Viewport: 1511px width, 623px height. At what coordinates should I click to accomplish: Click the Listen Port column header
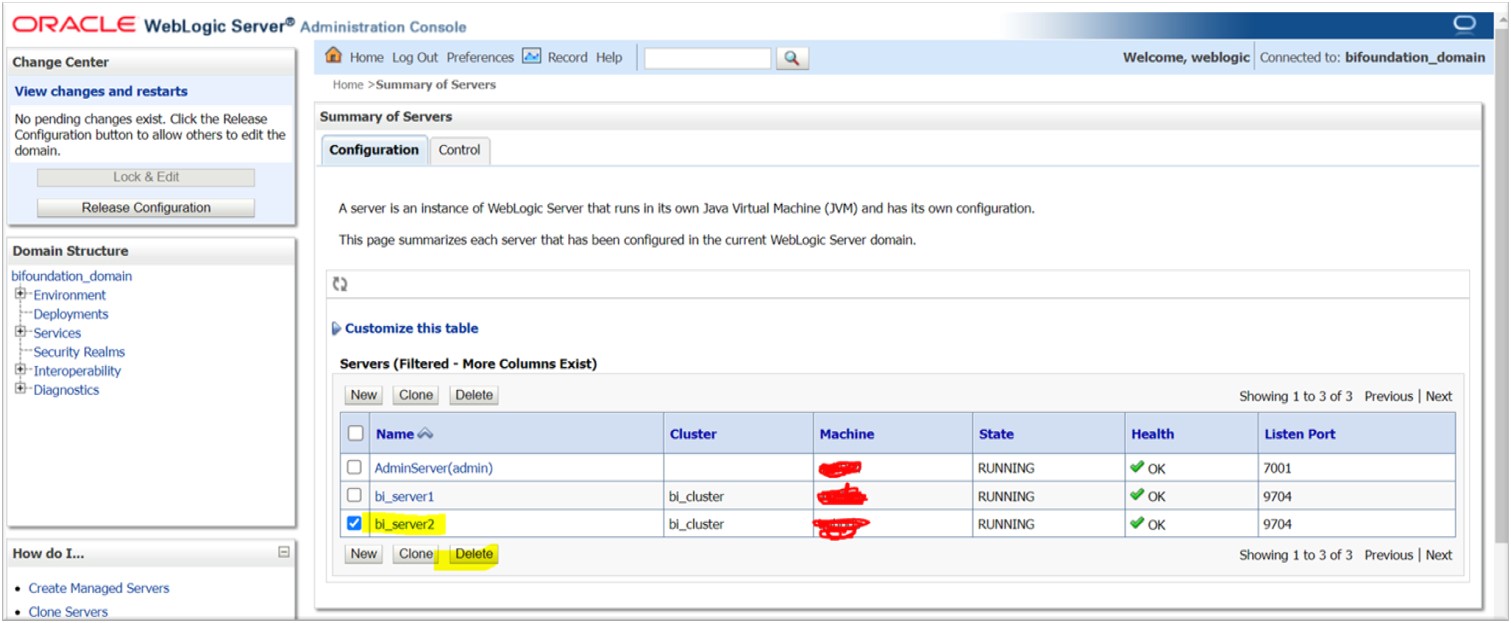(1300, 434)
